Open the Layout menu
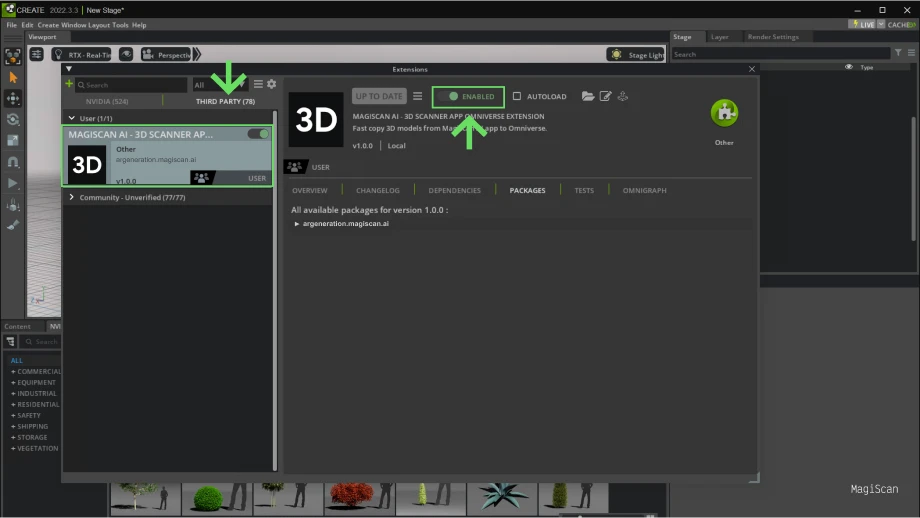The image size is (920, 518). [x=99, y=25]
